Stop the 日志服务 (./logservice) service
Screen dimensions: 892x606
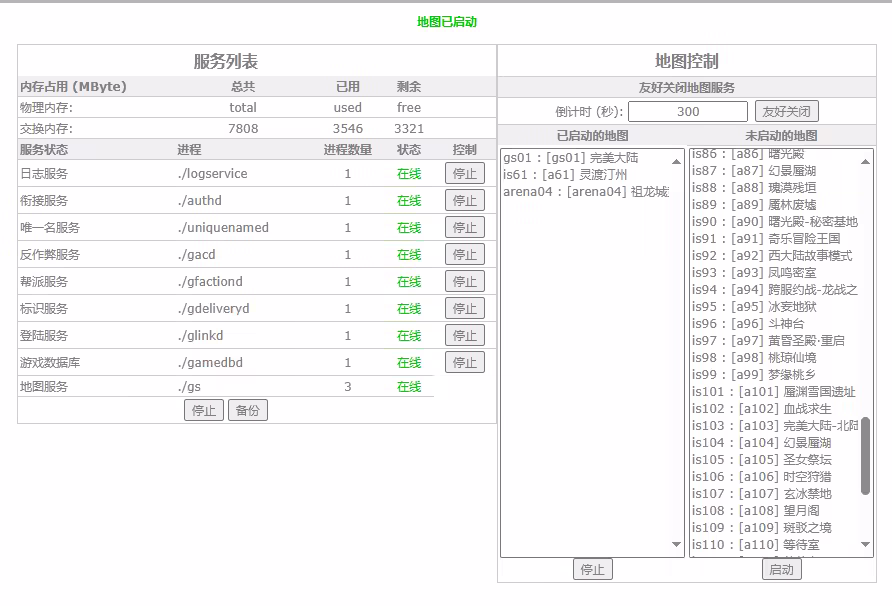464,173
